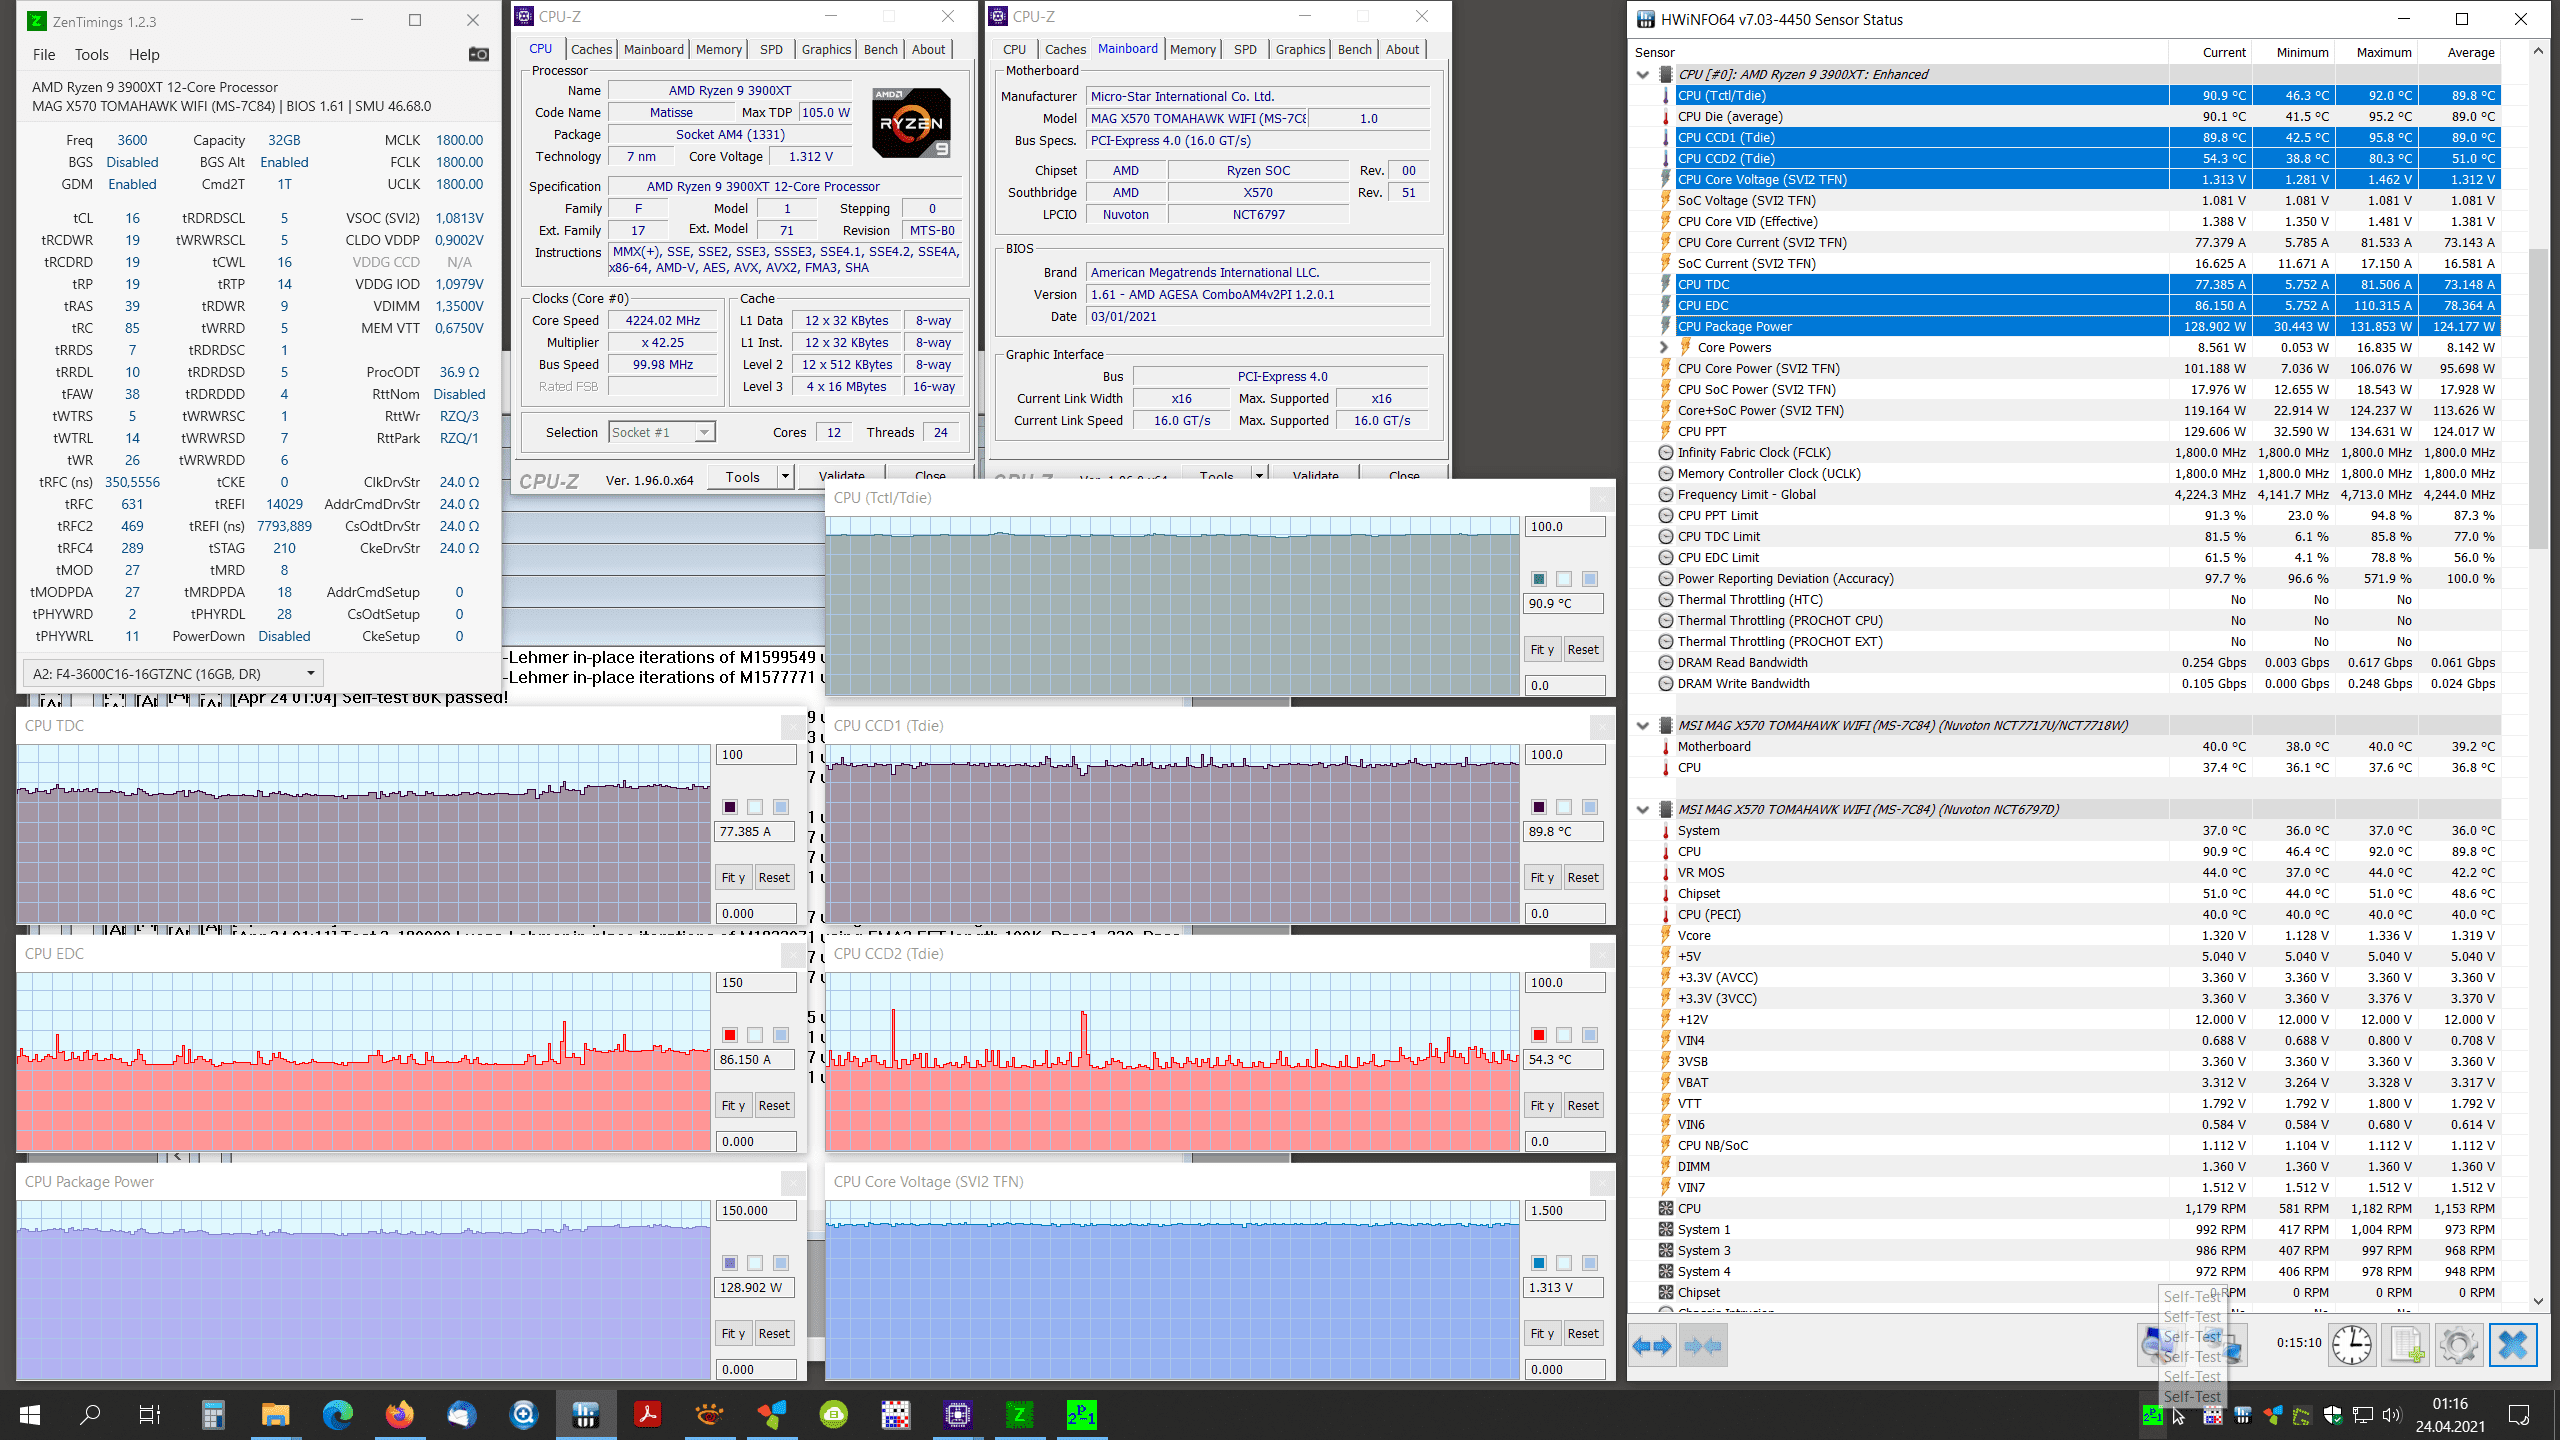Viewport: 2560px width, 1440px height.
Task: Click dark purple color swatch in CPU TDC graph
Action: 730,807
